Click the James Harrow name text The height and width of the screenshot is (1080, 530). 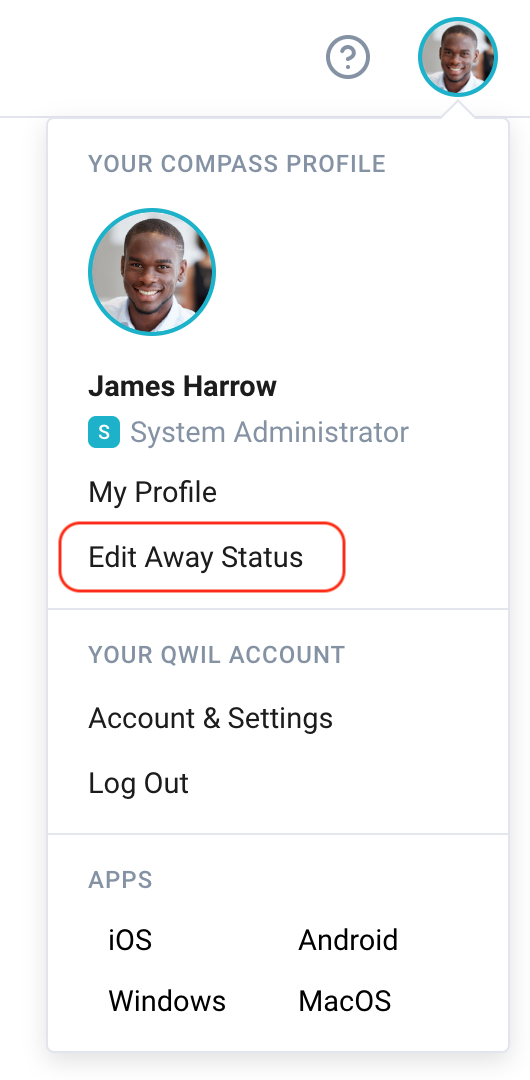[183, 386]
